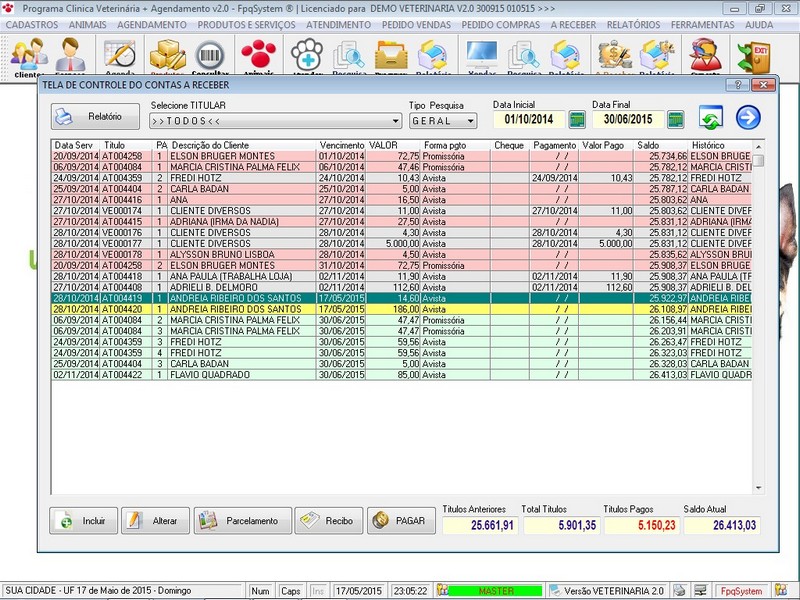
Task: Click the blue right-arrow icon
Action: click(748, 118)
